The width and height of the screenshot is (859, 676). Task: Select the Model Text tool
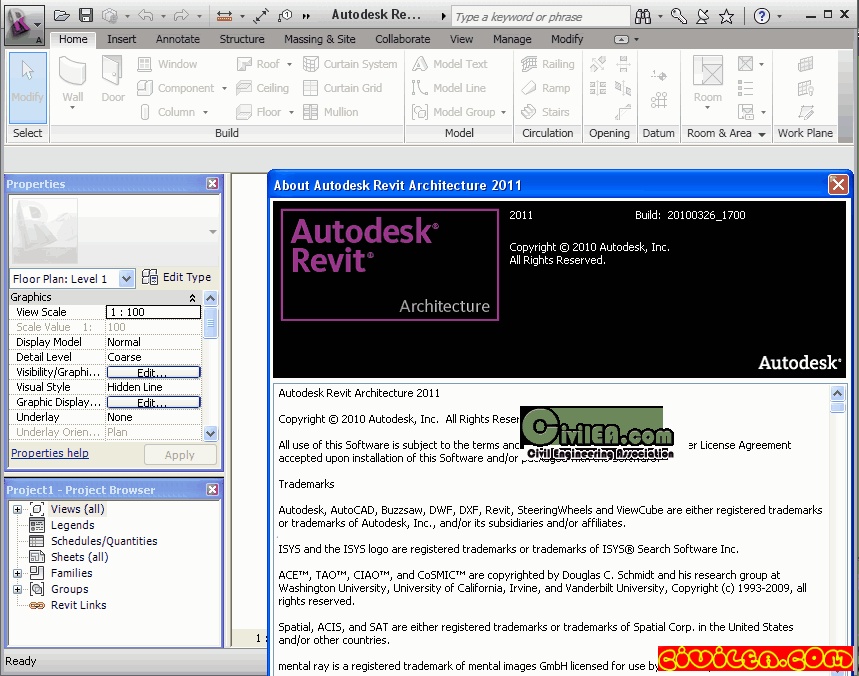click(449, 64)
